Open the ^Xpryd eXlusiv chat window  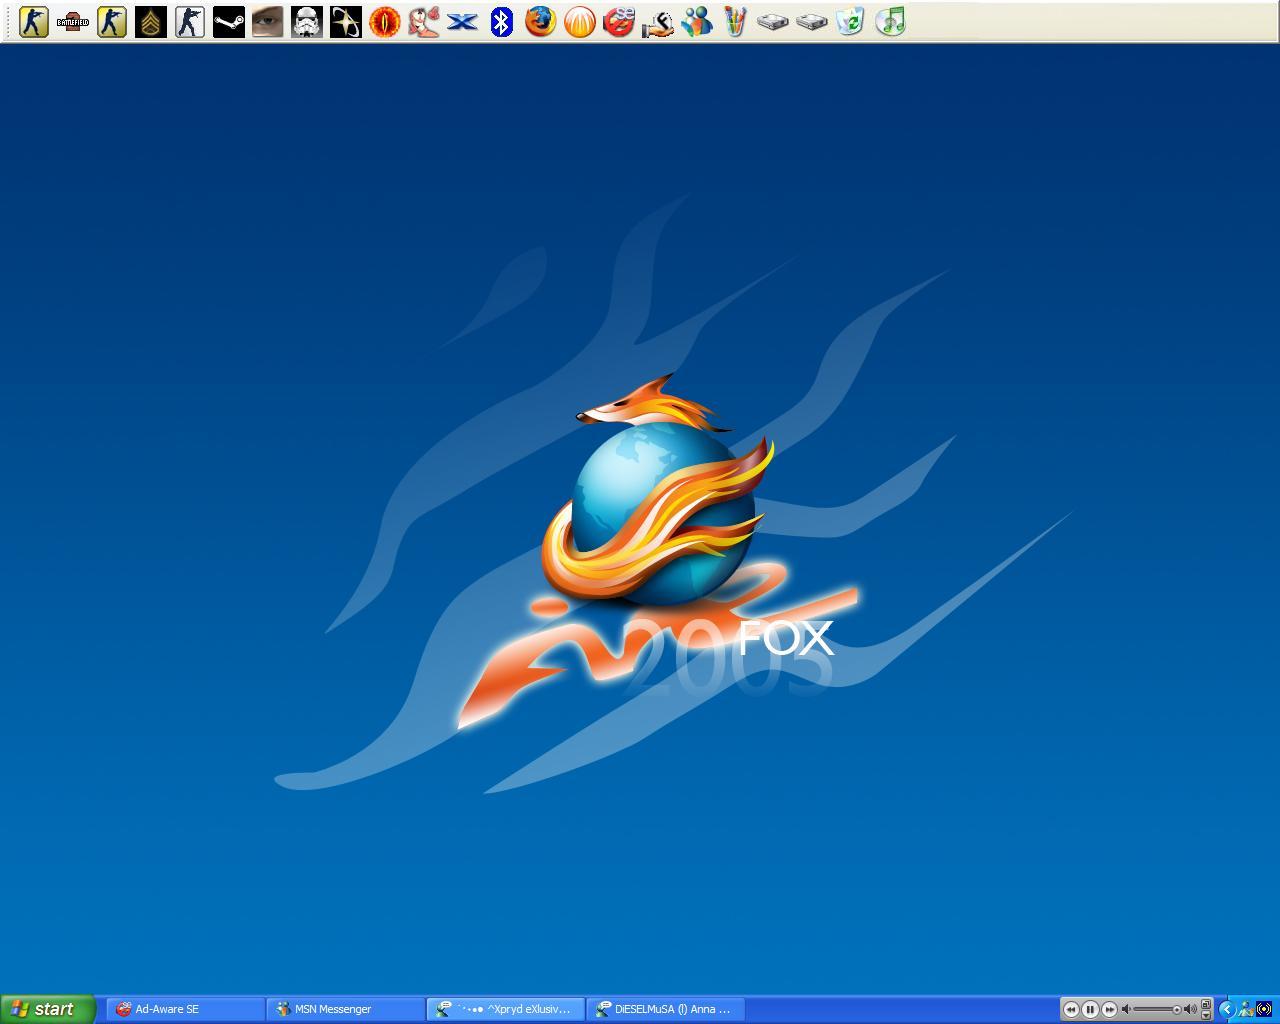pyautogui.click(x=506, y=1009)
